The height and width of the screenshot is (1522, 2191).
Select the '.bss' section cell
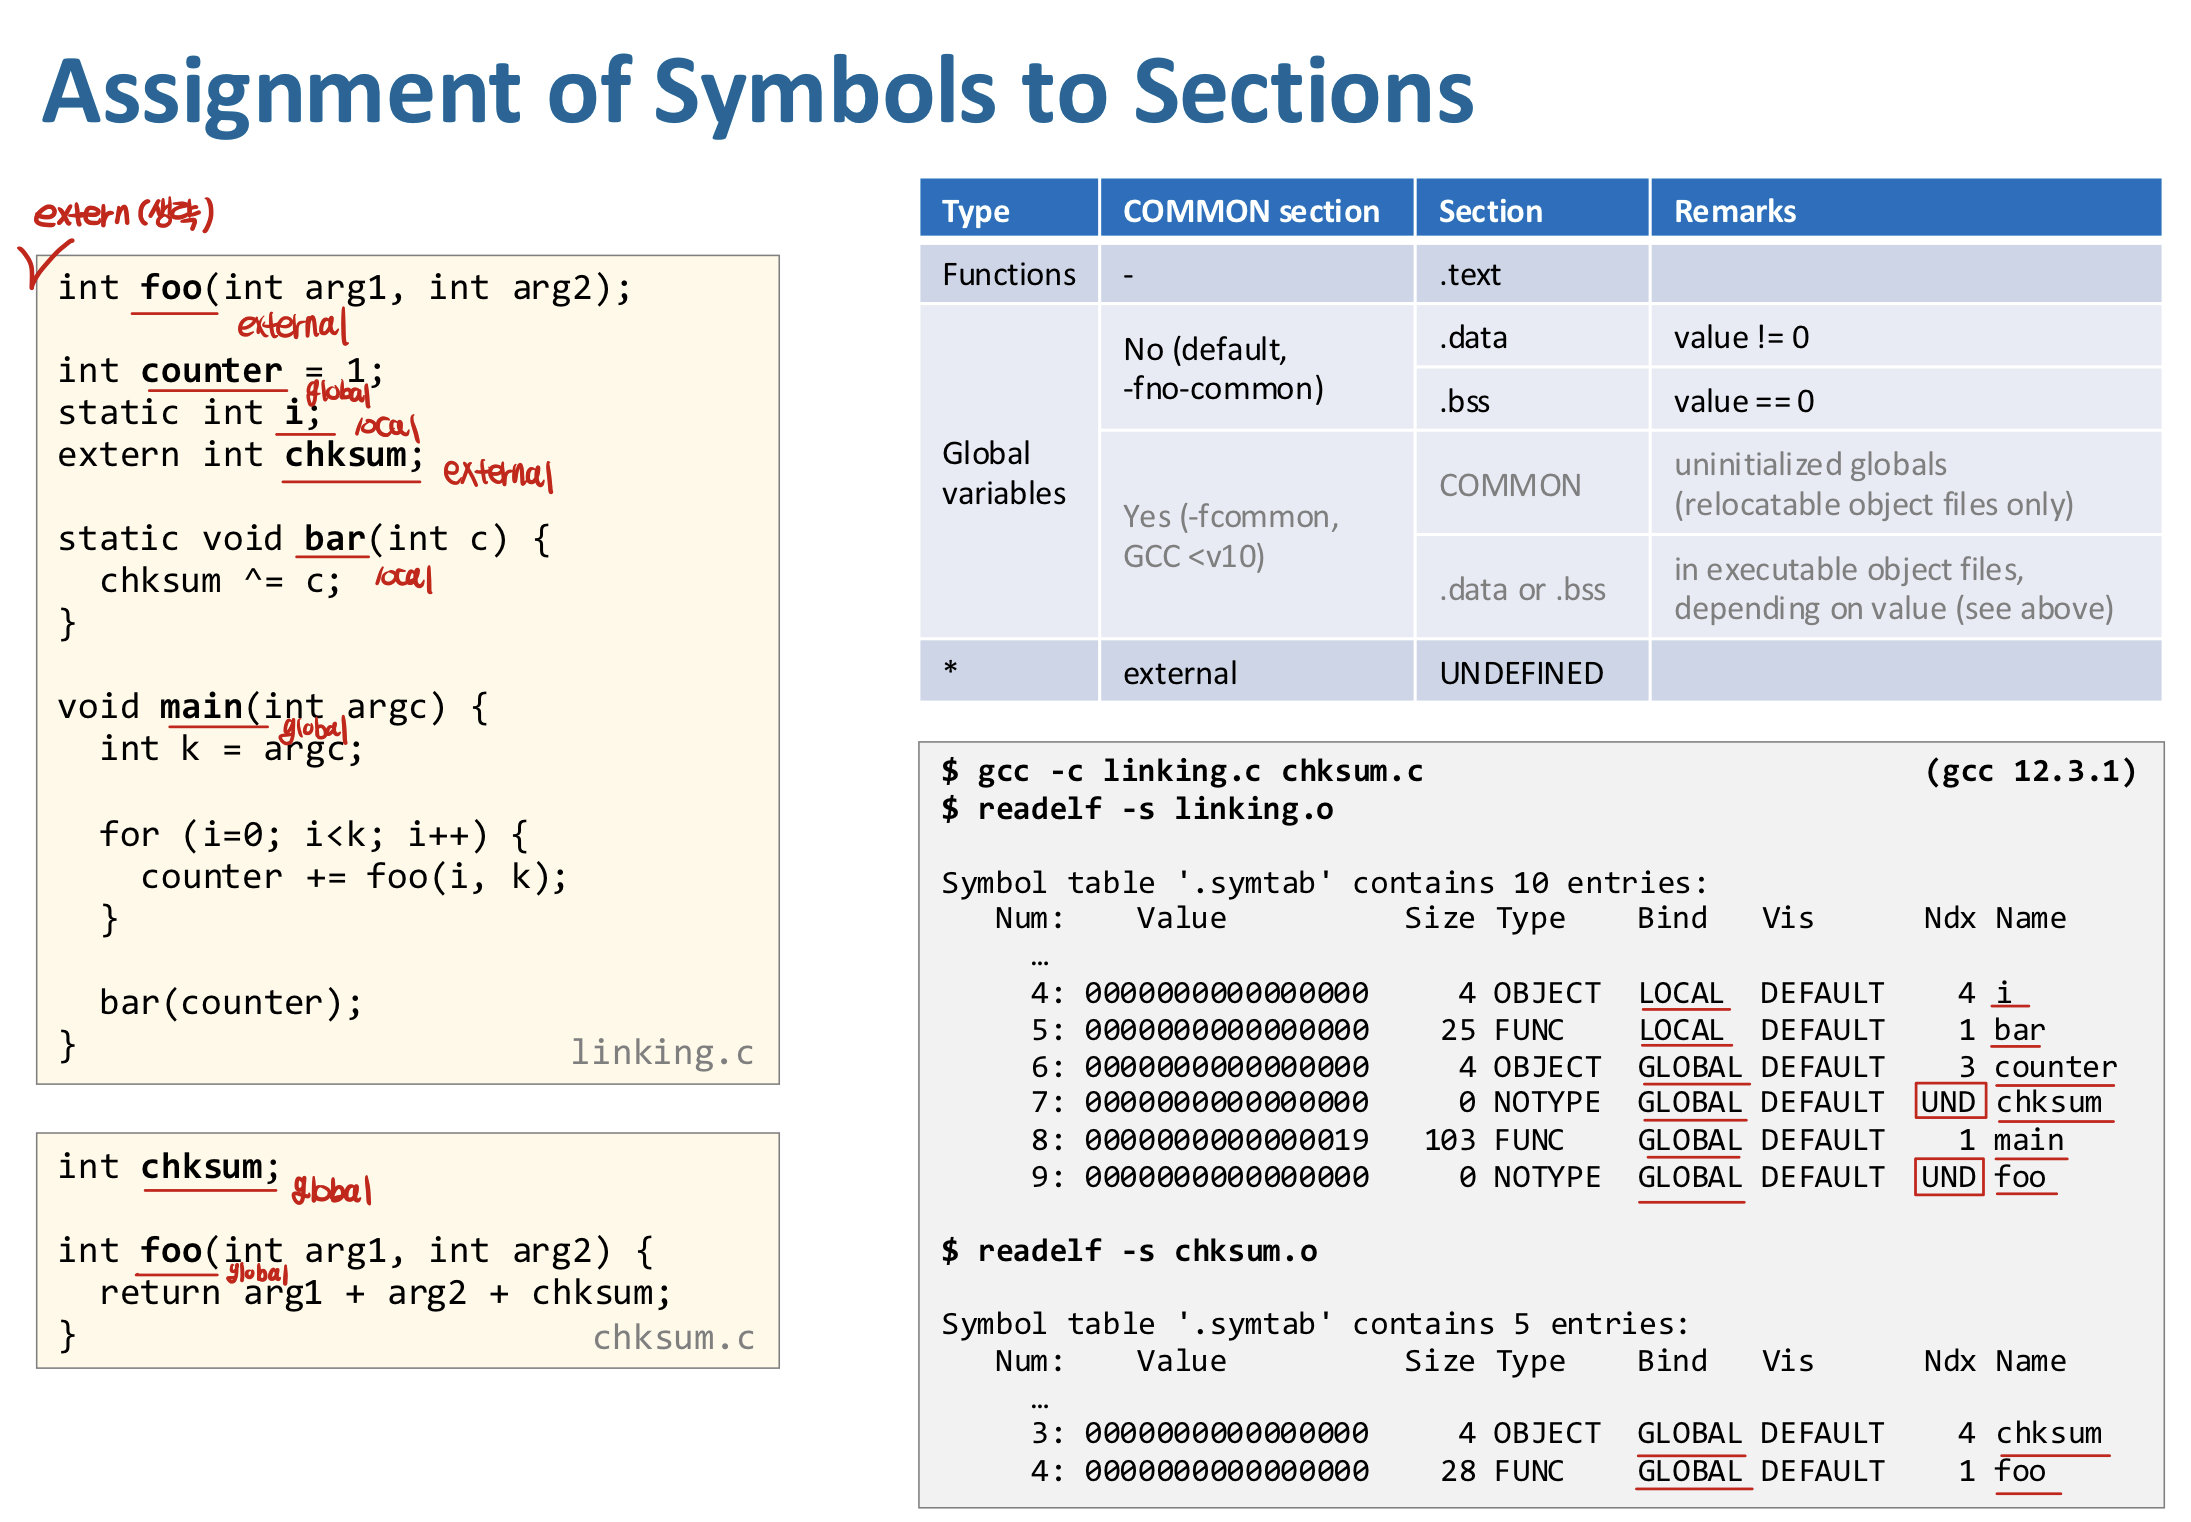(x=1531, y=401)
